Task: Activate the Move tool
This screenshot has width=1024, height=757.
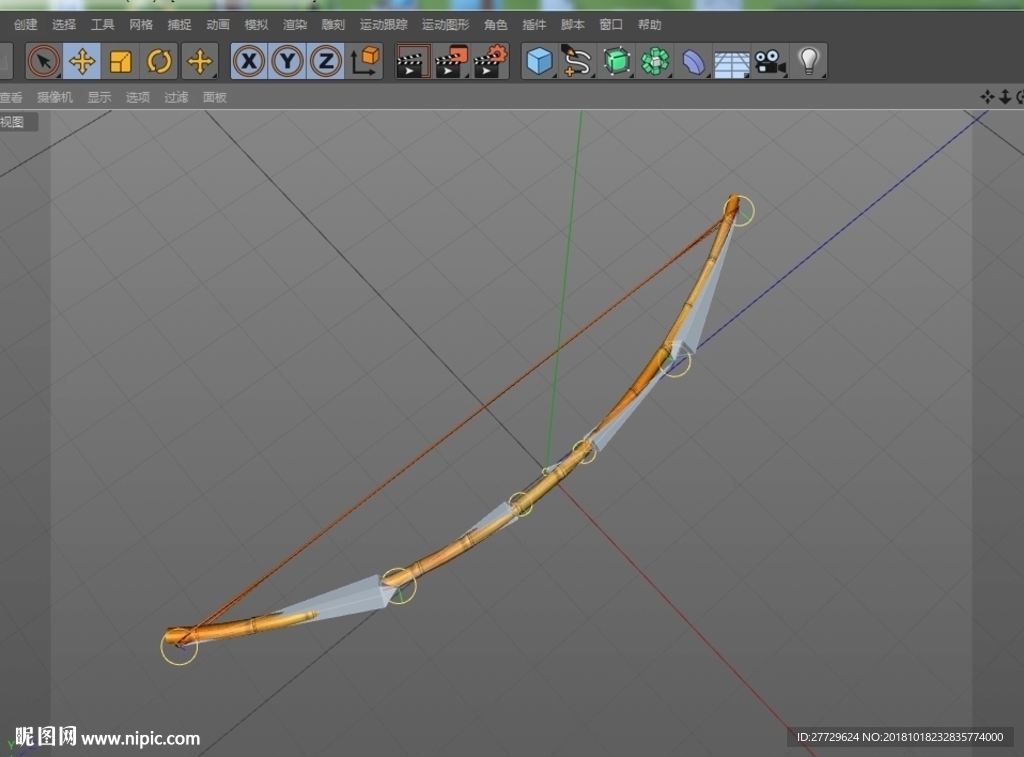Action: coord(82,61)
